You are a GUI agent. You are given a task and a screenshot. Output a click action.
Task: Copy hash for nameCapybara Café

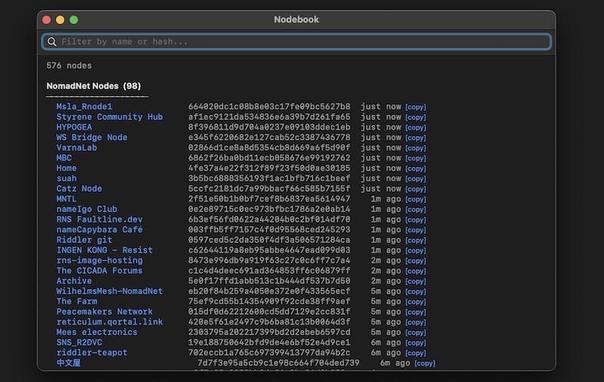[x=416, y=230]
